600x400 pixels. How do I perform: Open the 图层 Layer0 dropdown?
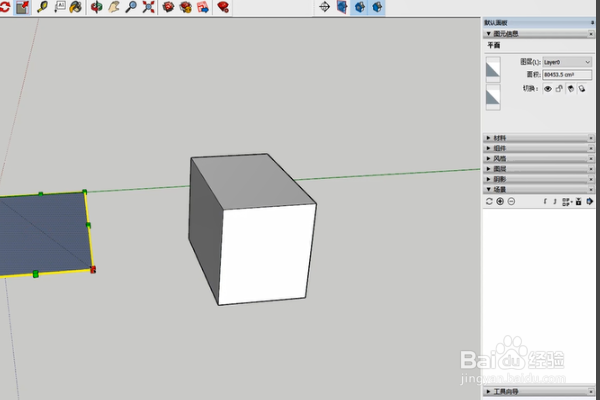point(567,62)
